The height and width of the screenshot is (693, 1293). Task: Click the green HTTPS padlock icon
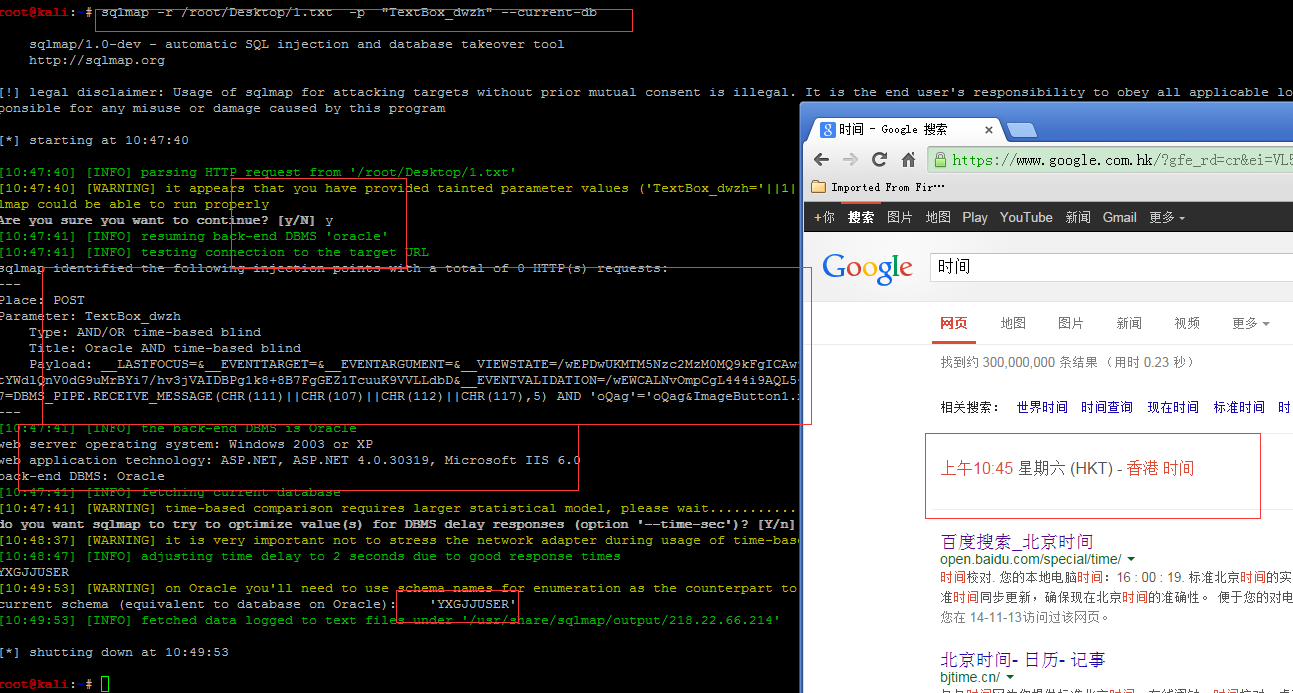pyautogui.click(x=939, y=160)
